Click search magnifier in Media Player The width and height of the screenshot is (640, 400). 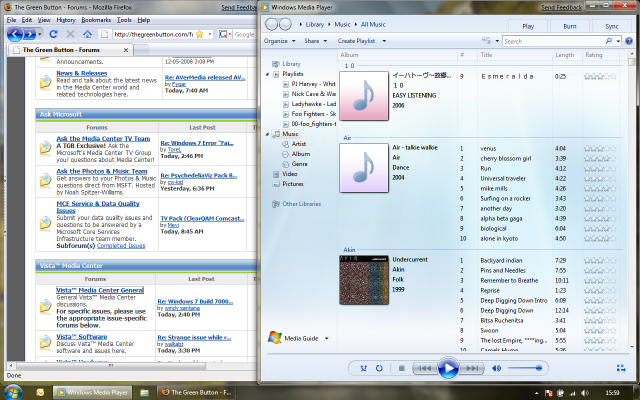(x=609, y=41)
